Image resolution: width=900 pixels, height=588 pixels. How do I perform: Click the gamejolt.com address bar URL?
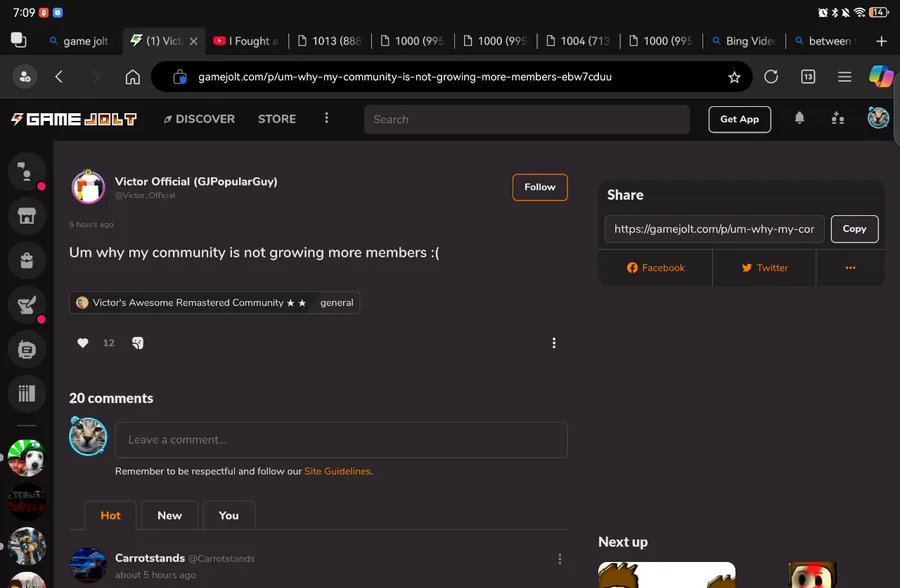coord(405,77)
